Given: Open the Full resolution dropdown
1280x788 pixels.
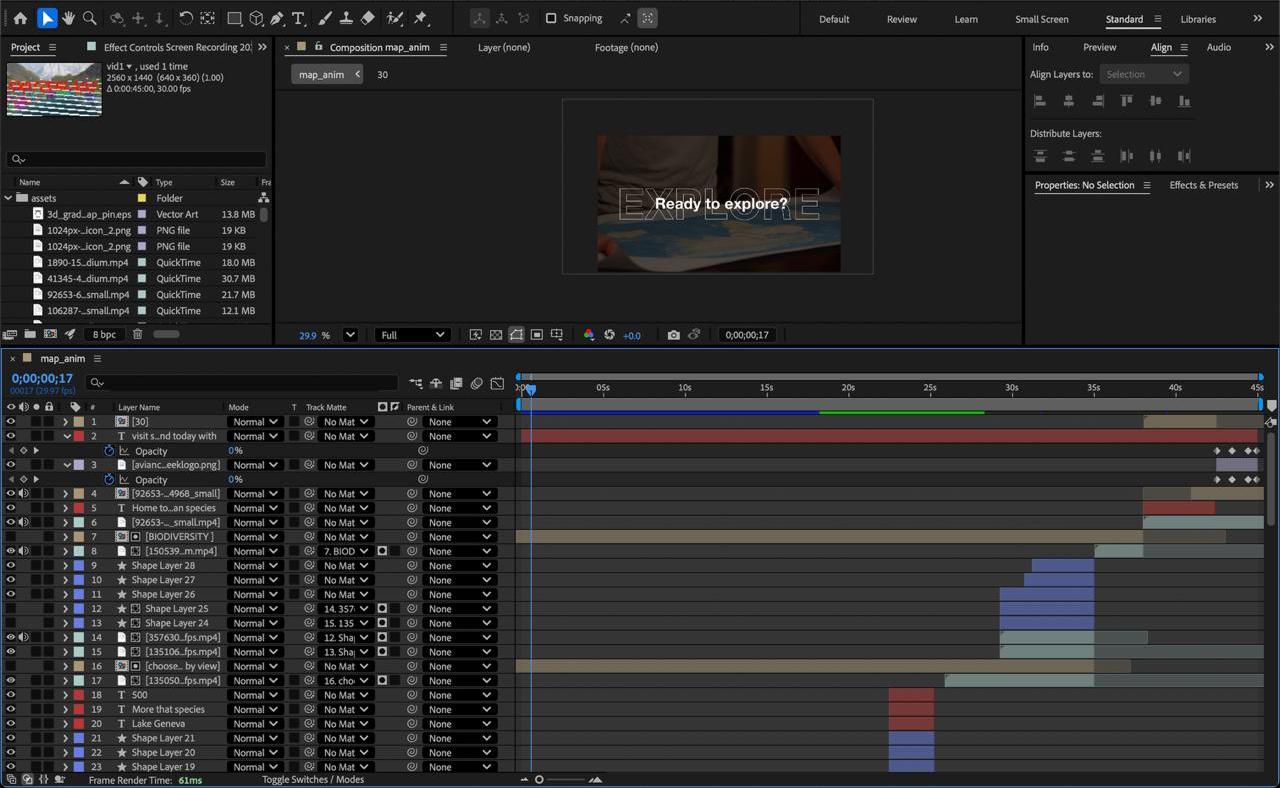Looking at the screenshot, I should click(411, 335).
